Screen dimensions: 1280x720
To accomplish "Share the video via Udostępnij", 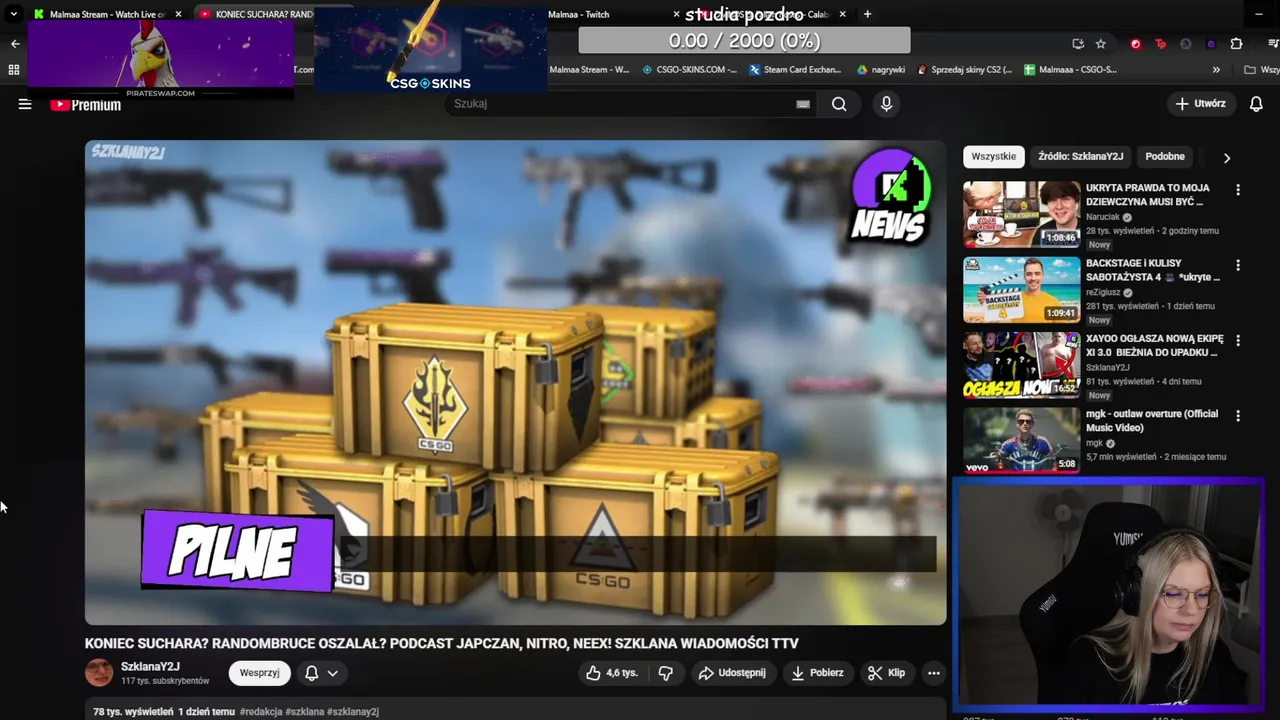I will (x=732, y=673).
